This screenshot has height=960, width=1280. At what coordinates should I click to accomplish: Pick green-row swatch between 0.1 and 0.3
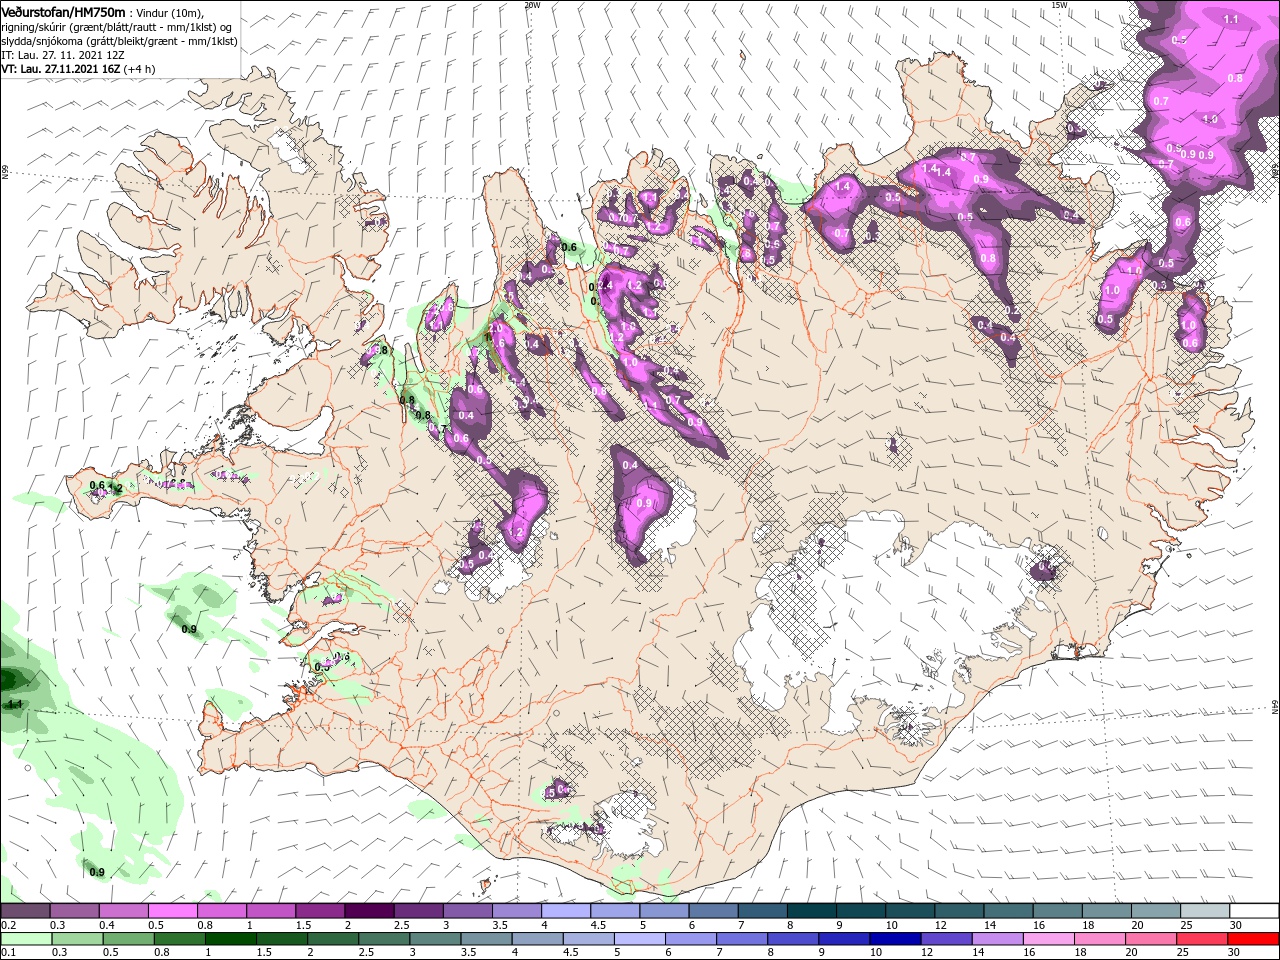(x=25, y=939)
